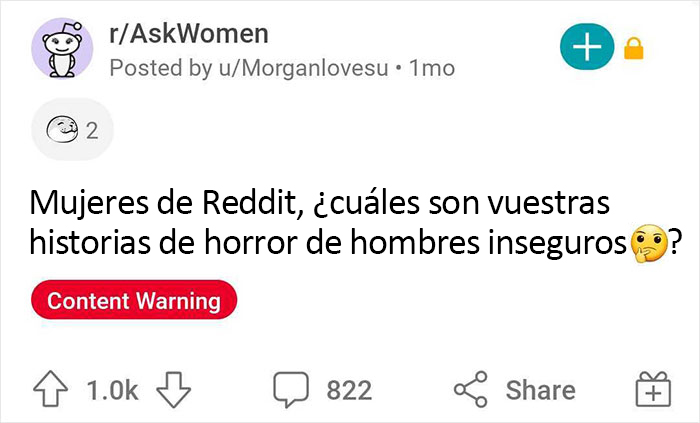Viewport: 700px width, 423px height.
Task: Give award using the gift icon
Action: [653, 389]
